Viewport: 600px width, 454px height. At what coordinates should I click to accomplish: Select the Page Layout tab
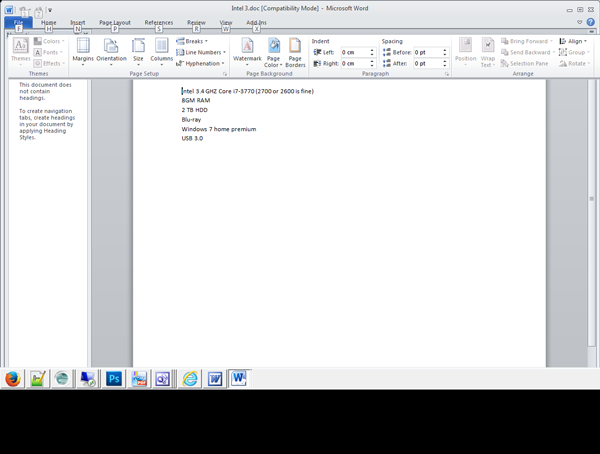[115, 23]
